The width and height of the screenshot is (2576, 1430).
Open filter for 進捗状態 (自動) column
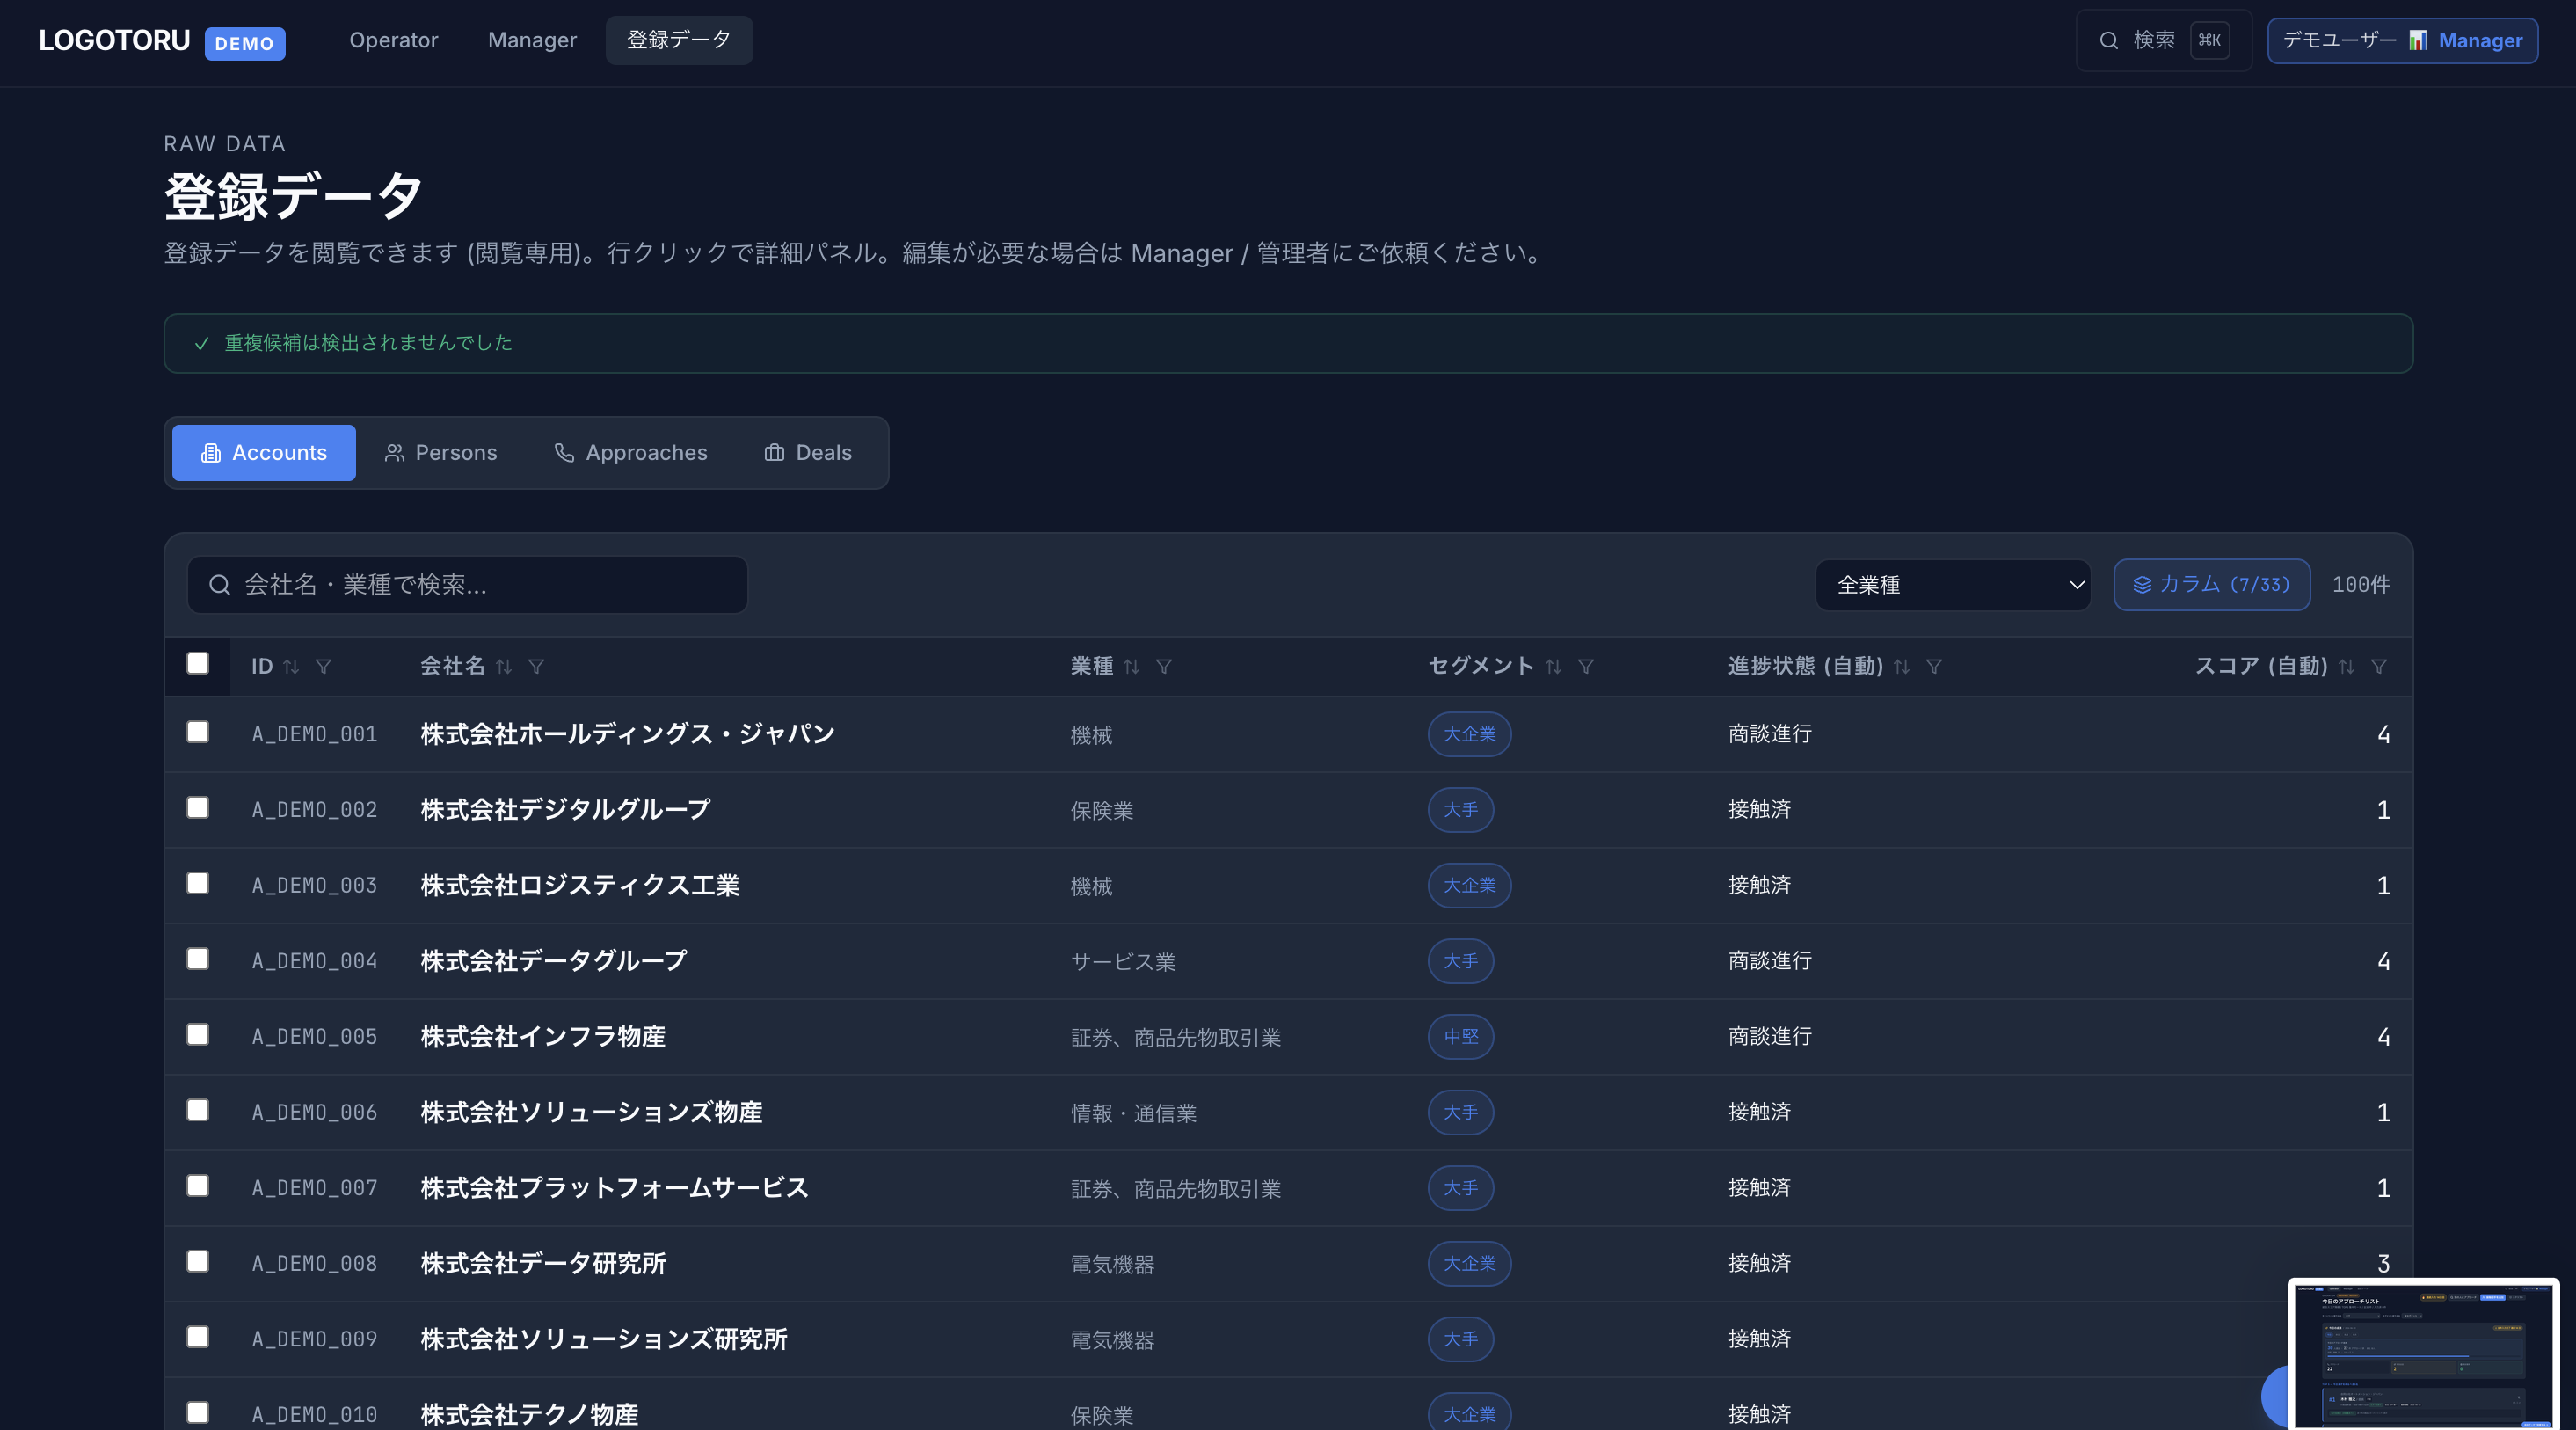point(1934,666)
